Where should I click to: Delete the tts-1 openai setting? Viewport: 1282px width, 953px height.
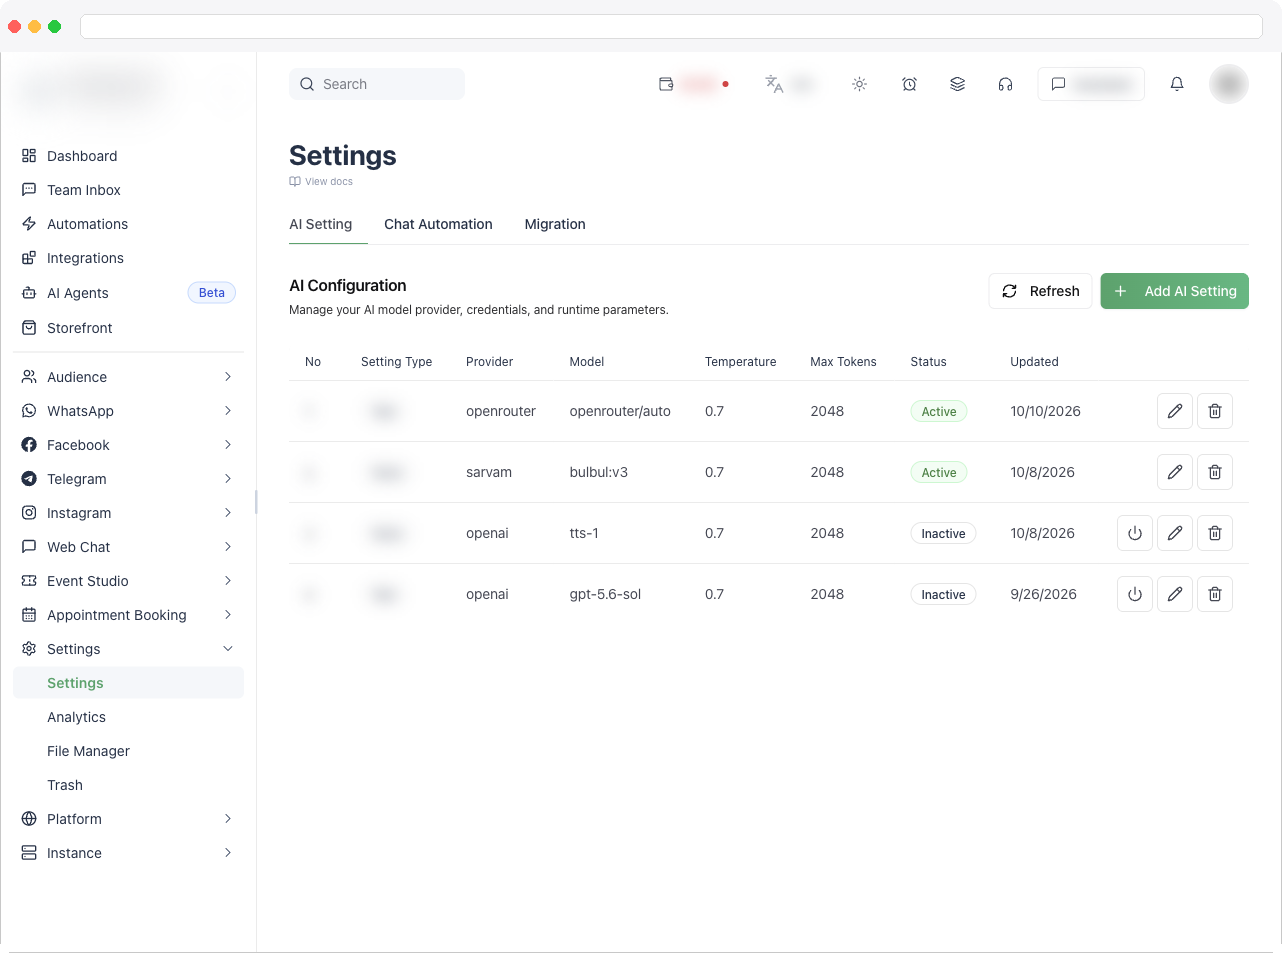(x=1215, y=533)
